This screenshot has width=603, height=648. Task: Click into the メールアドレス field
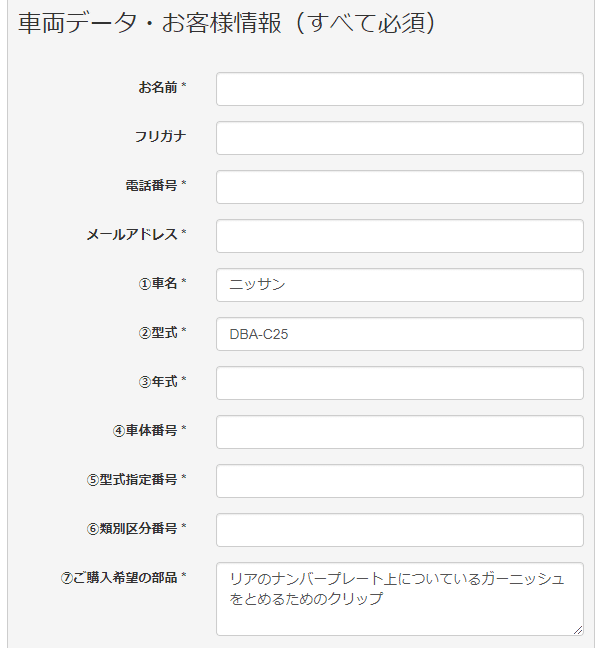(399, 236)
